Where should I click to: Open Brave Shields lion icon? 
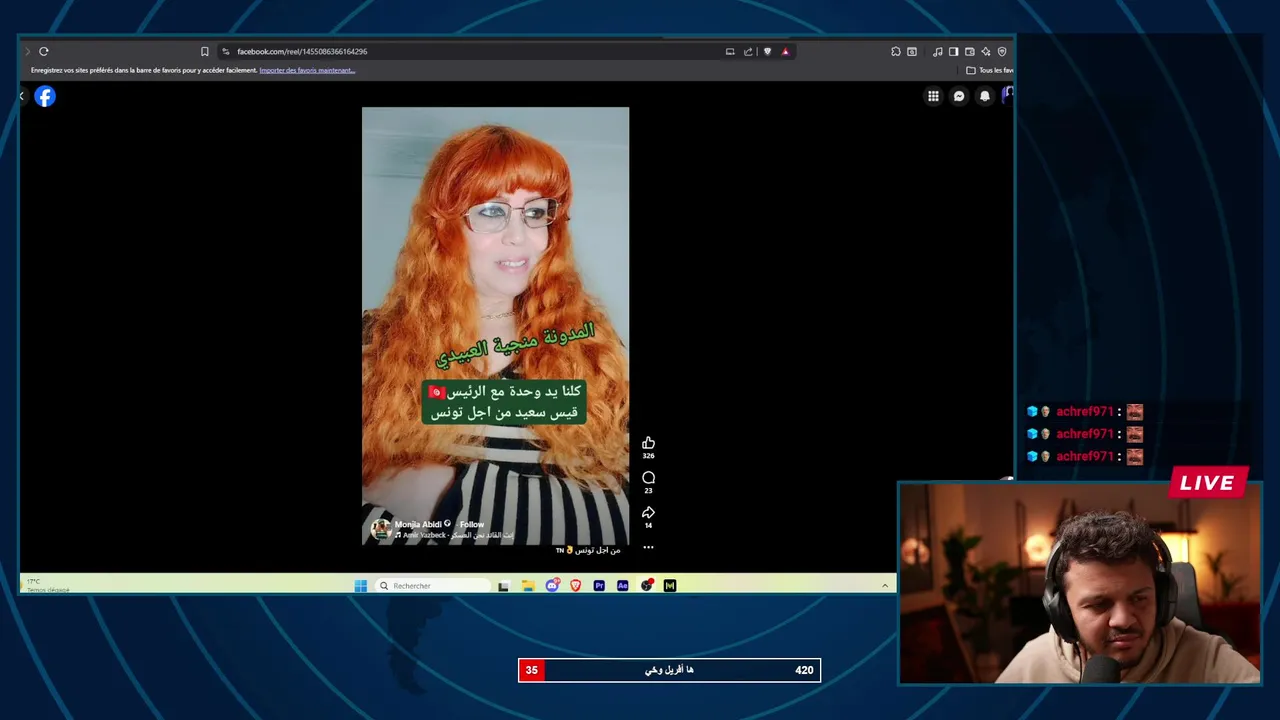(767, 51)
